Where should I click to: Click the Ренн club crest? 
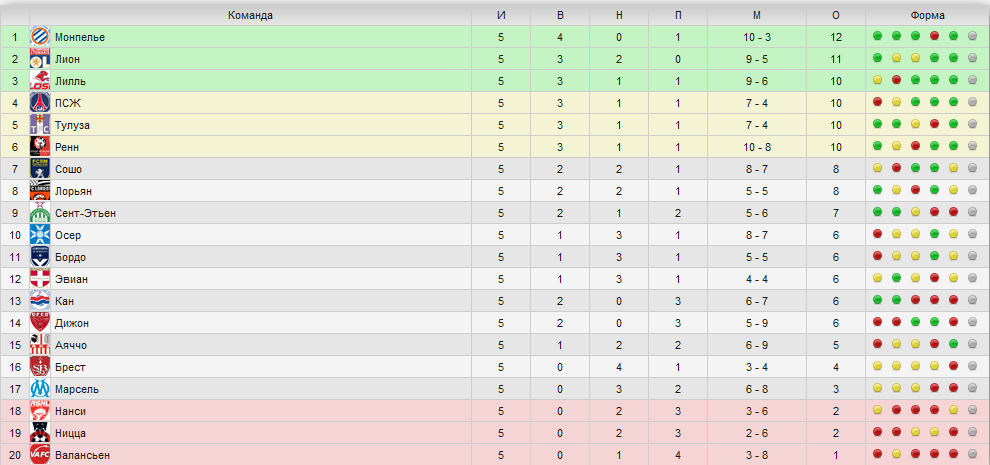tap(40, 147)
